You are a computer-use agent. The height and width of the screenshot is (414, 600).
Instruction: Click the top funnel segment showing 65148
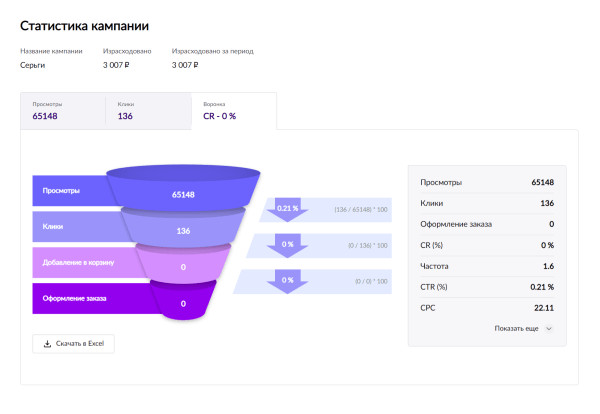click(x=183, y=192)
